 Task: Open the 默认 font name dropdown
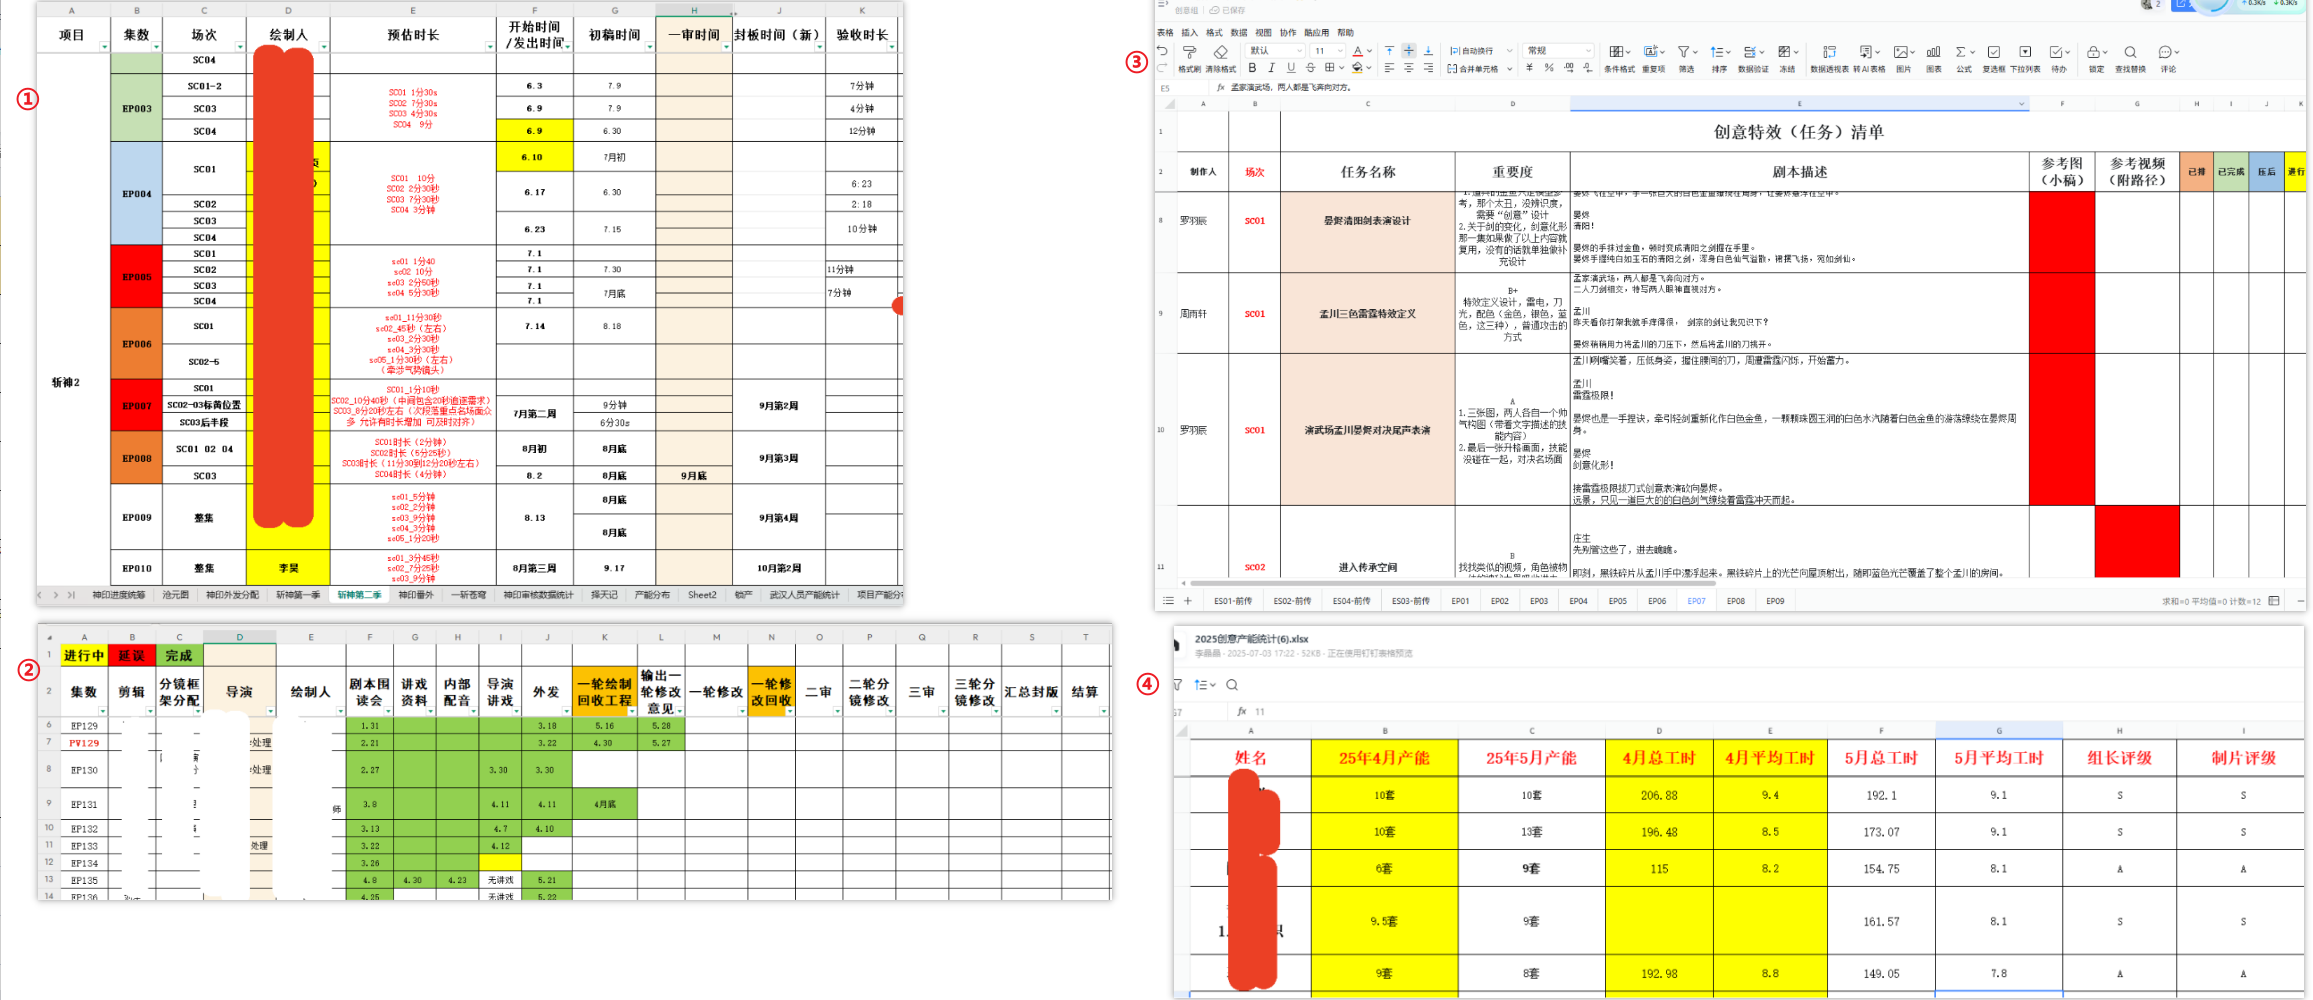coord(1276,51)
